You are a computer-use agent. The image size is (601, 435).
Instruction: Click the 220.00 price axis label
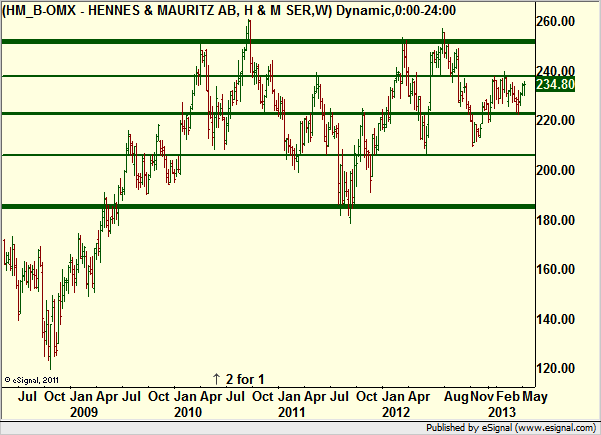(555, 120)
